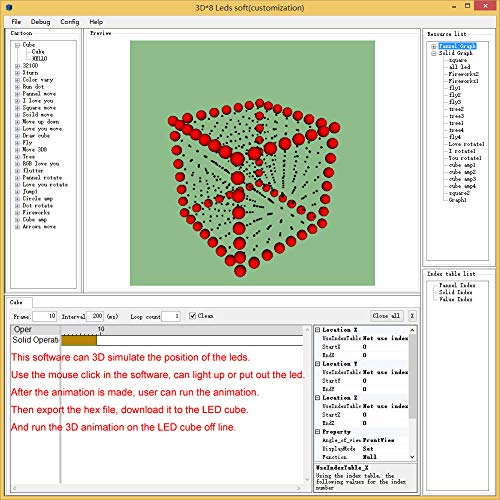The image size is (500, 500).
Task: Select Move up down in Cartoon list
Action: coord(41,122)
